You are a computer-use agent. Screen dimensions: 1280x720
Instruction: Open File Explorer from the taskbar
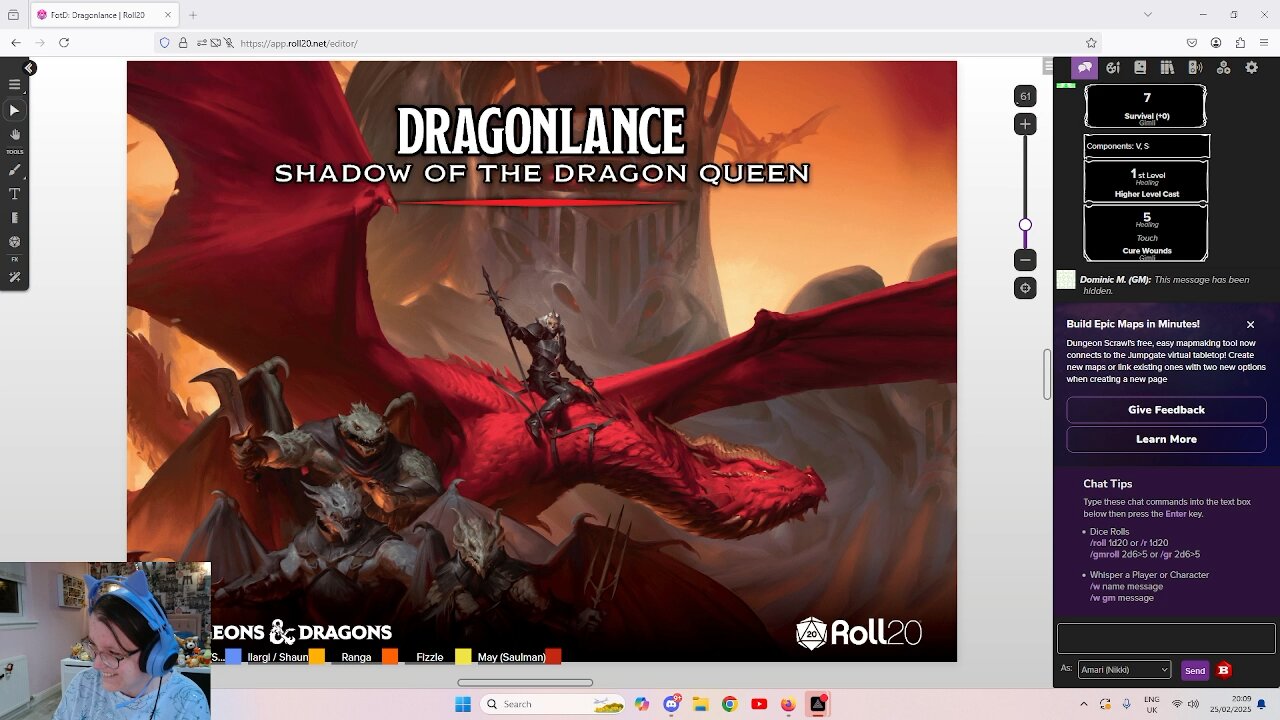(700, 704)
